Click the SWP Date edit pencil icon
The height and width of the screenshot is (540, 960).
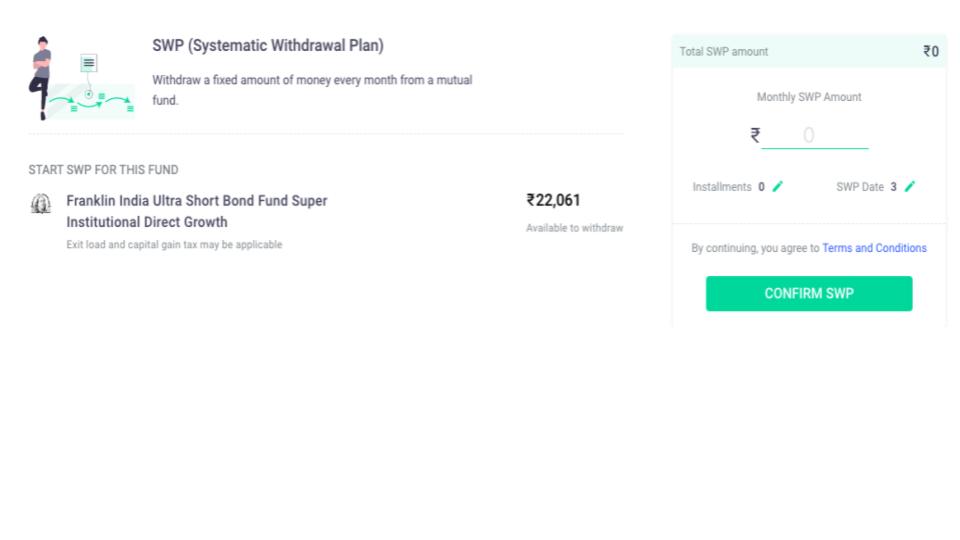pyautogui.click(x=910, y=187)
